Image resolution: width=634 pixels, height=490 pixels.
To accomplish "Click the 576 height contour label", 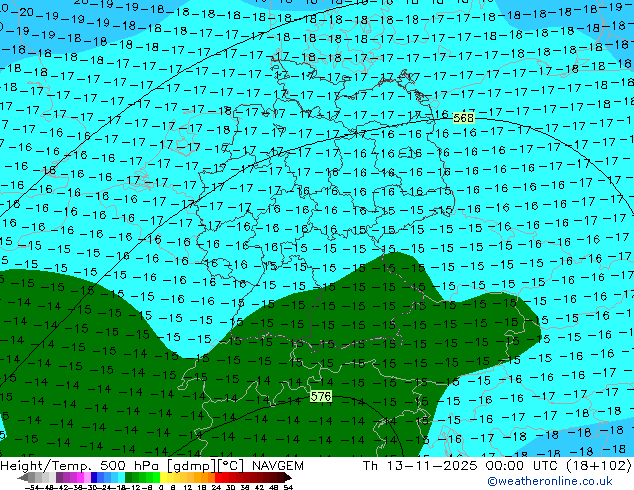I will click(x=321, y=396).
